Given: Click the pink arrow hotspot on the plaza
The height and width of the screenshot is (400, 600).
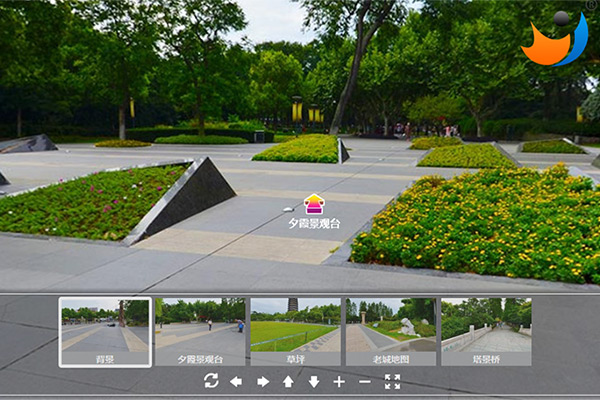Looking at the screenshot, I should pos(313,204).
